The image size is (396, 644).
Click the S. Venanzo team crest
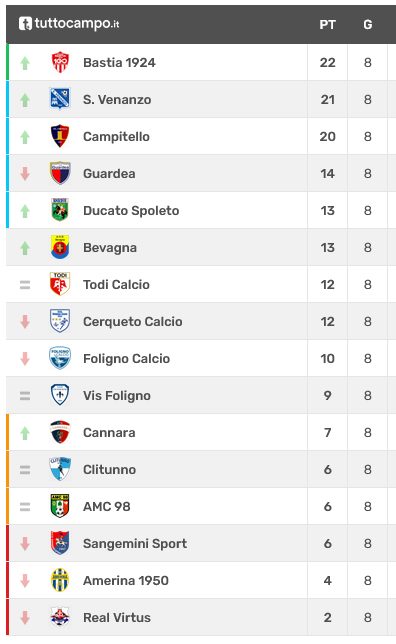pyautogui.click(x=60, y=99)
